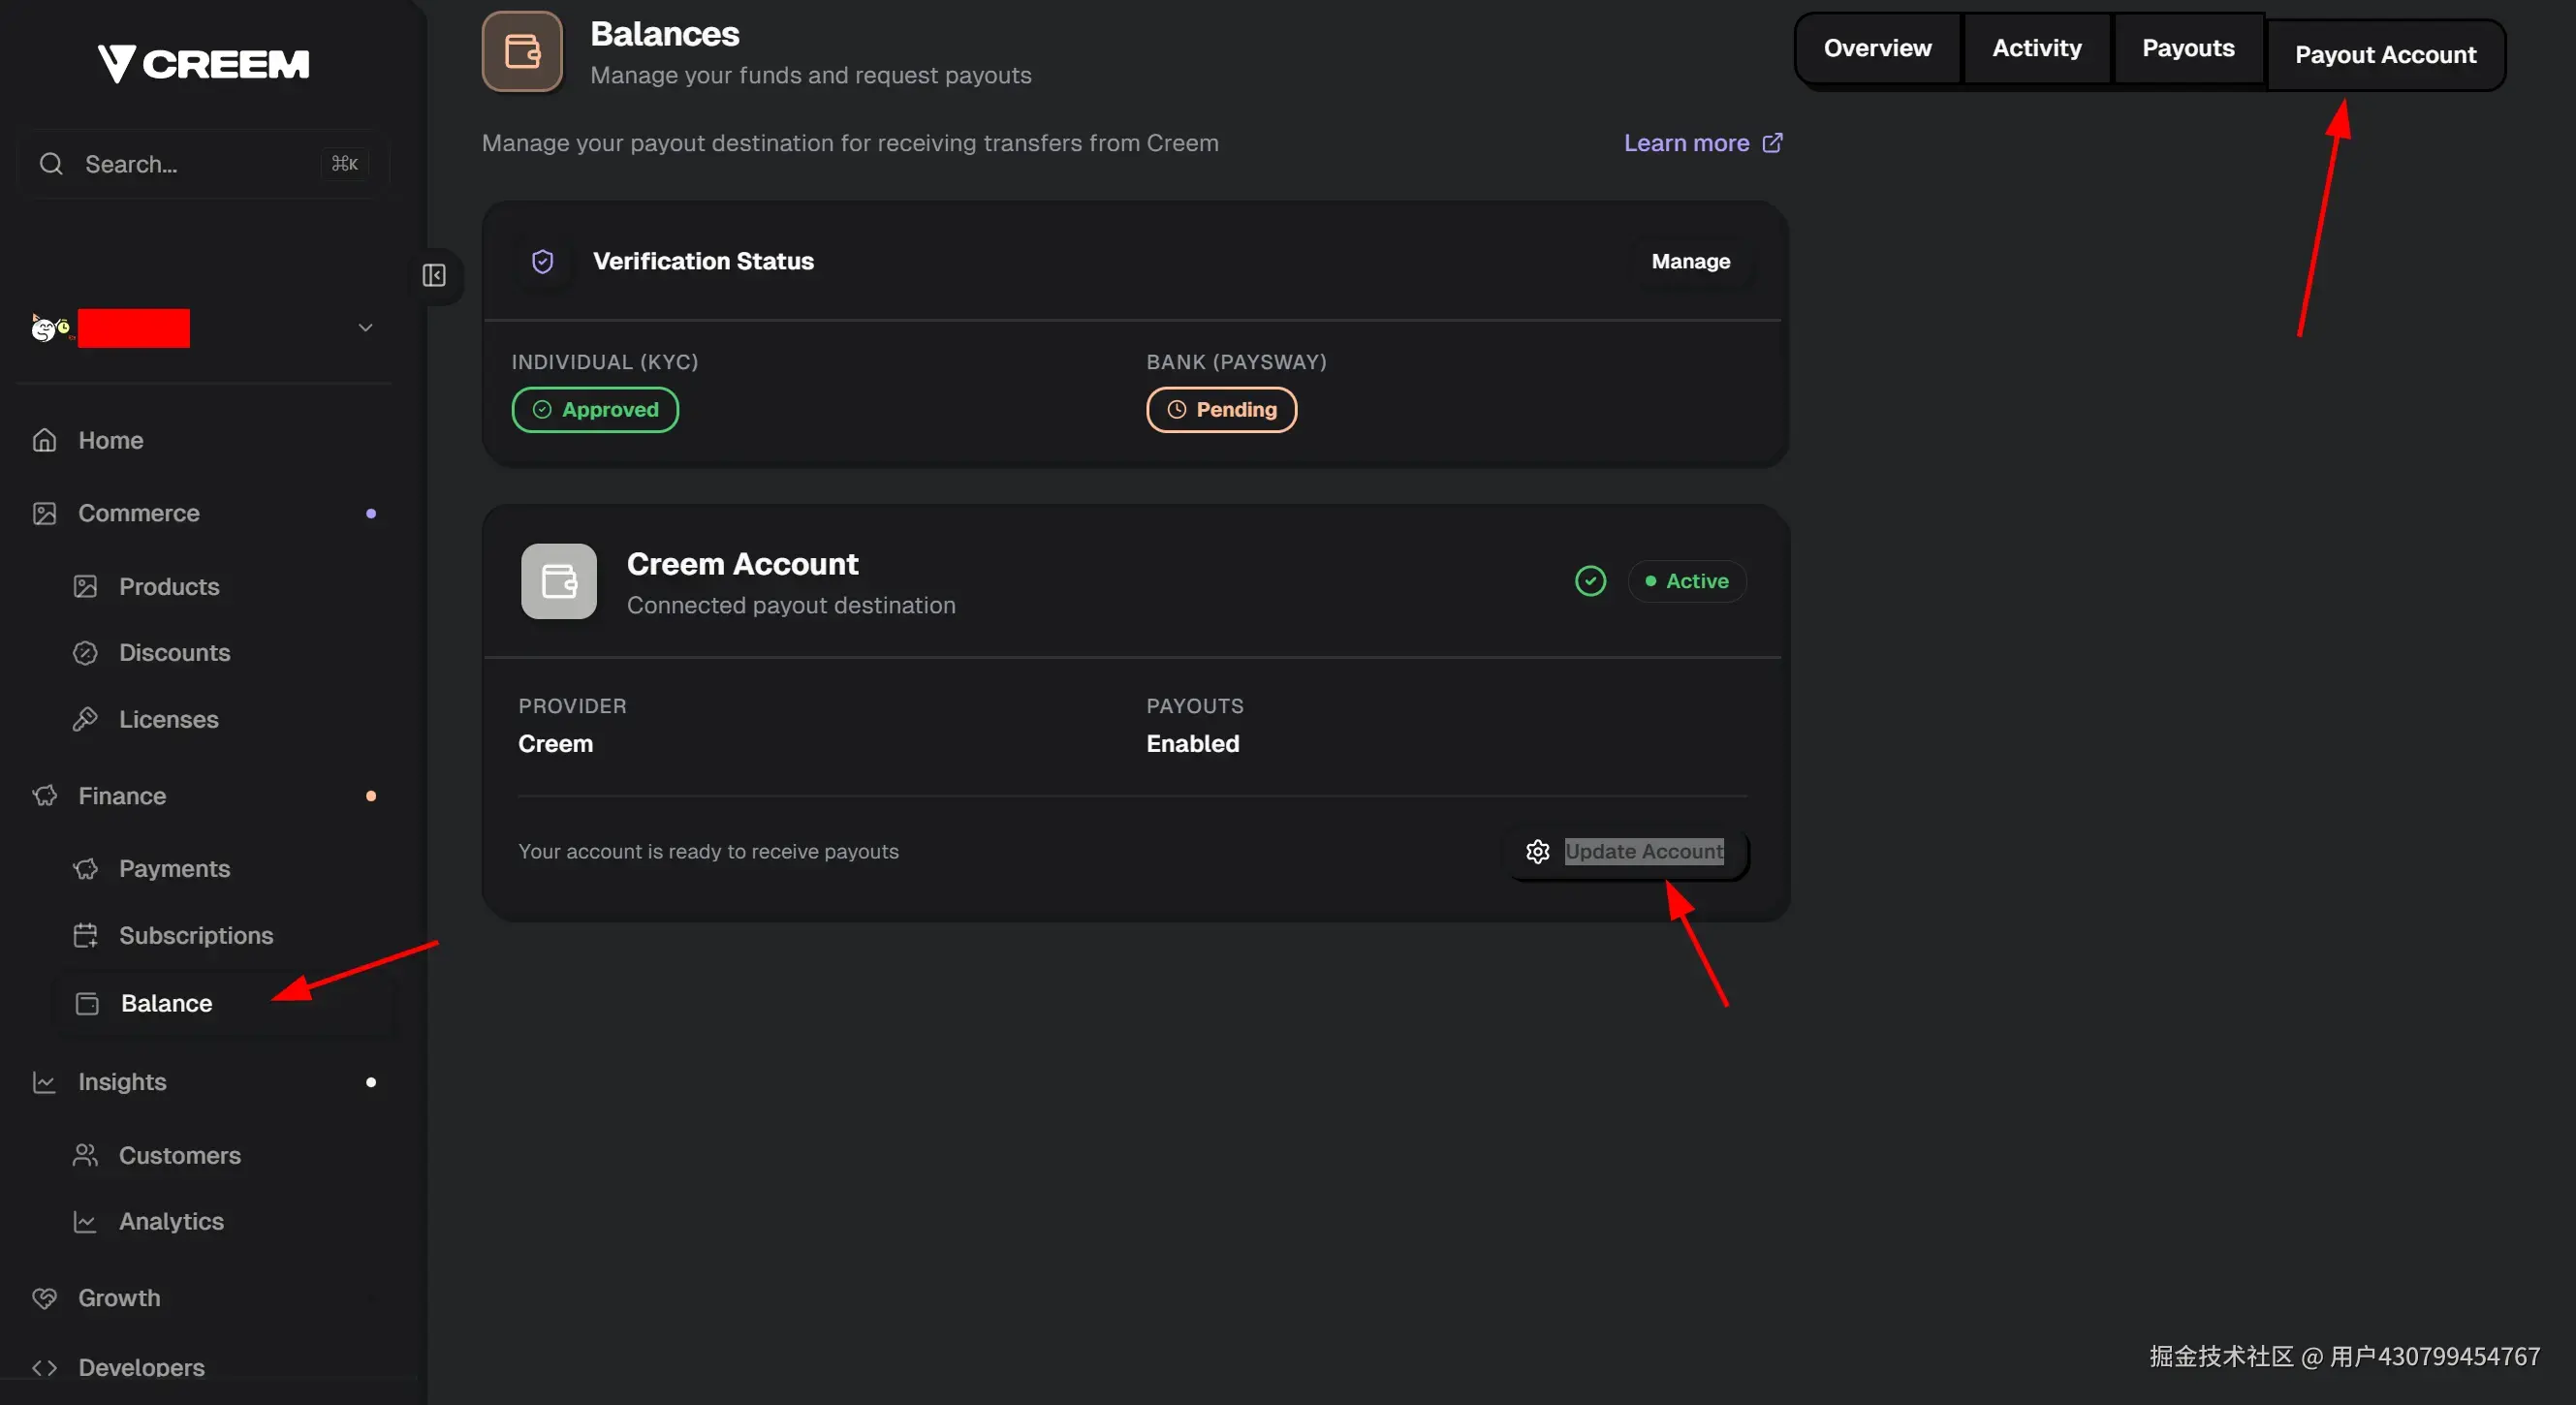Click the Subscriptions calendar icon

point(86,935)
